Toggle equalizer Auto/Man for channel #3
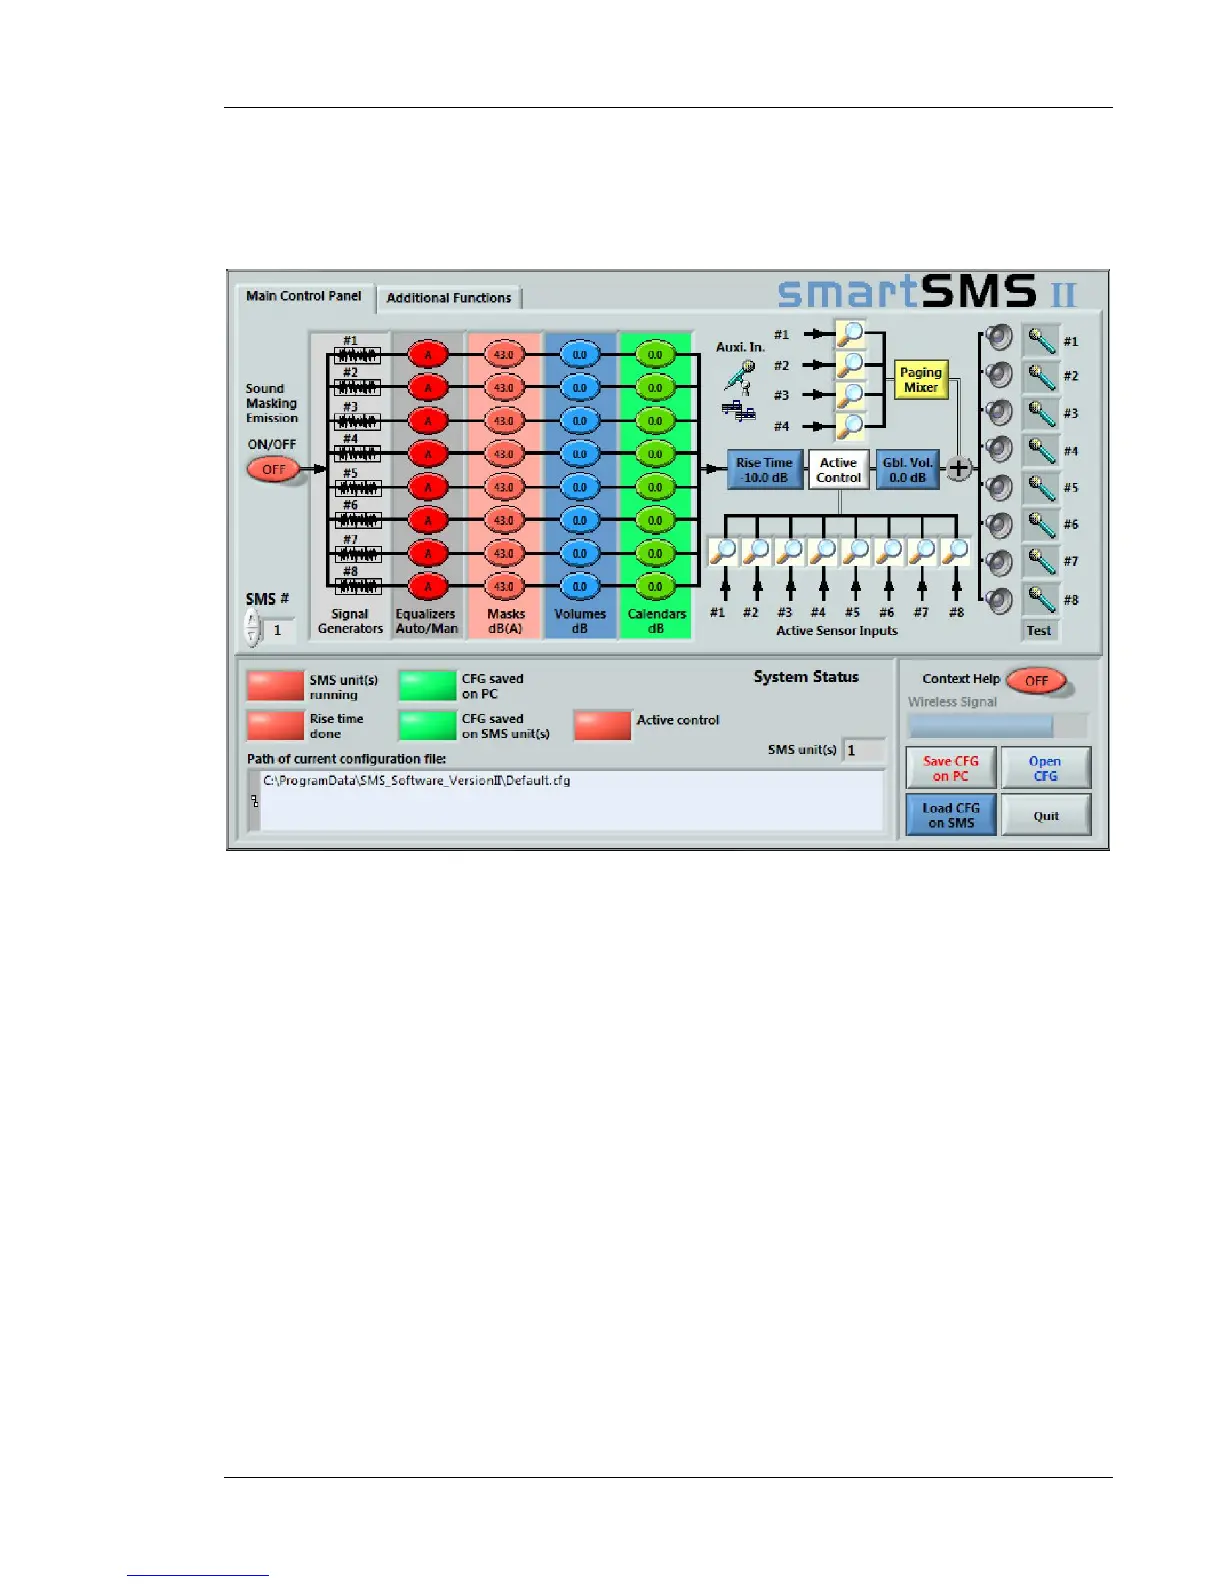Viewport: 1224px width, 1584px height. (x=428, y=421)
